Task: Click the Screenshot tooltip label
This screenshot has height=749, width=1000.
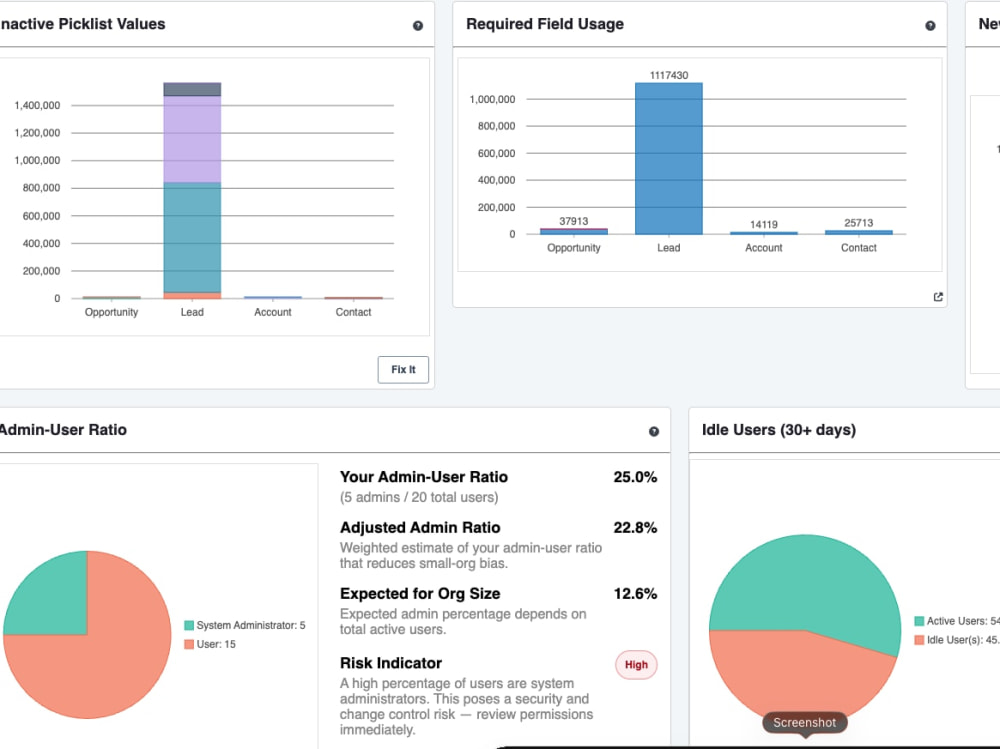Action: click(x=805, y=723)
